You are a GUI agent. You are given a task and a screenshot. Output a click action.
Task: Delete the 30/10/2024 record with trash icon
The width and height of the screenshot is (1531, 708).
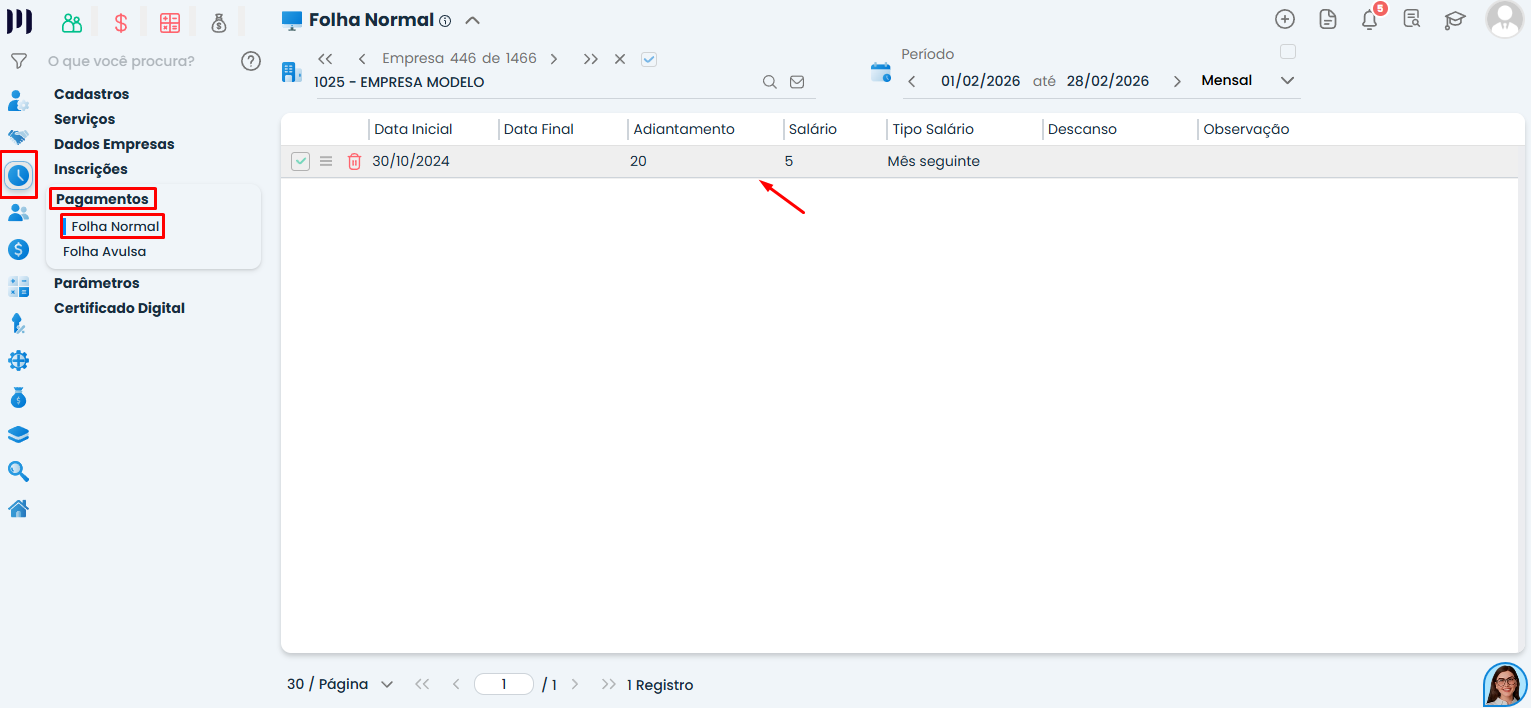[x=354, y=161]
